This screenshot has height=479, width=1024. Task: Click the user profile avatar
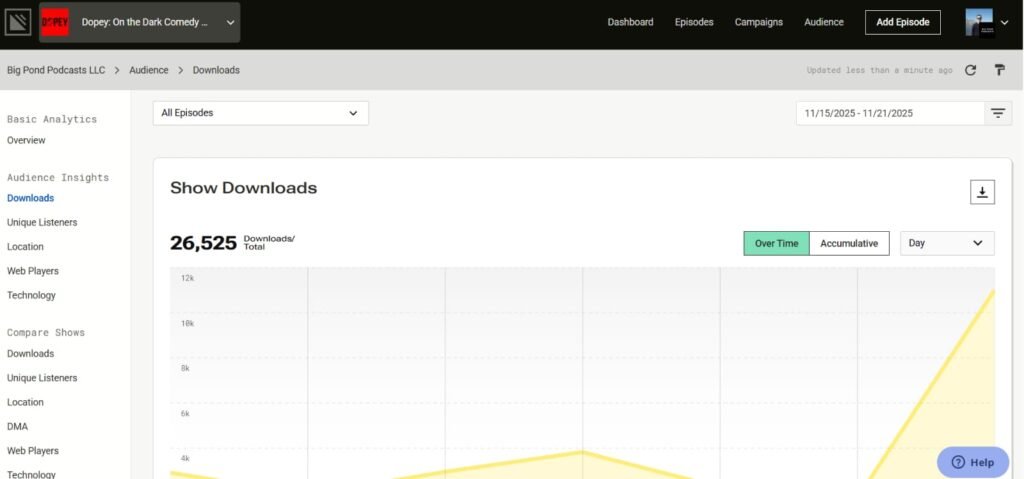pyautogui.click(x=980, y=22)
